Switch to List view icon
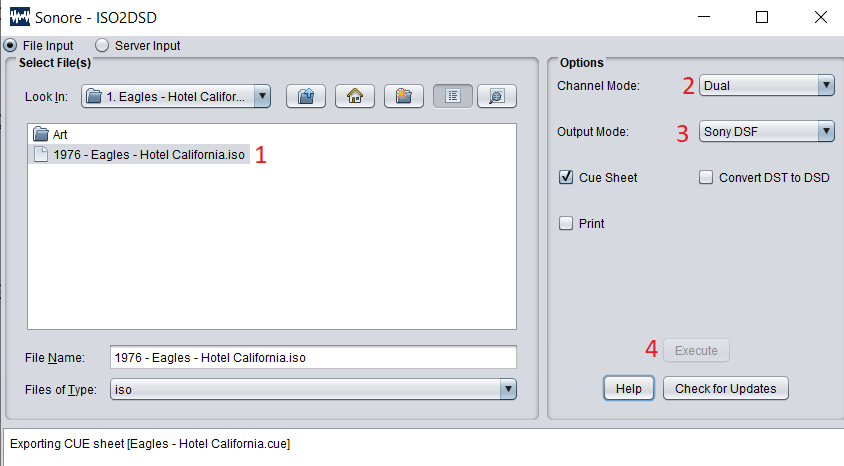This screenshot has height=466, width=844. tap(453, 96)
